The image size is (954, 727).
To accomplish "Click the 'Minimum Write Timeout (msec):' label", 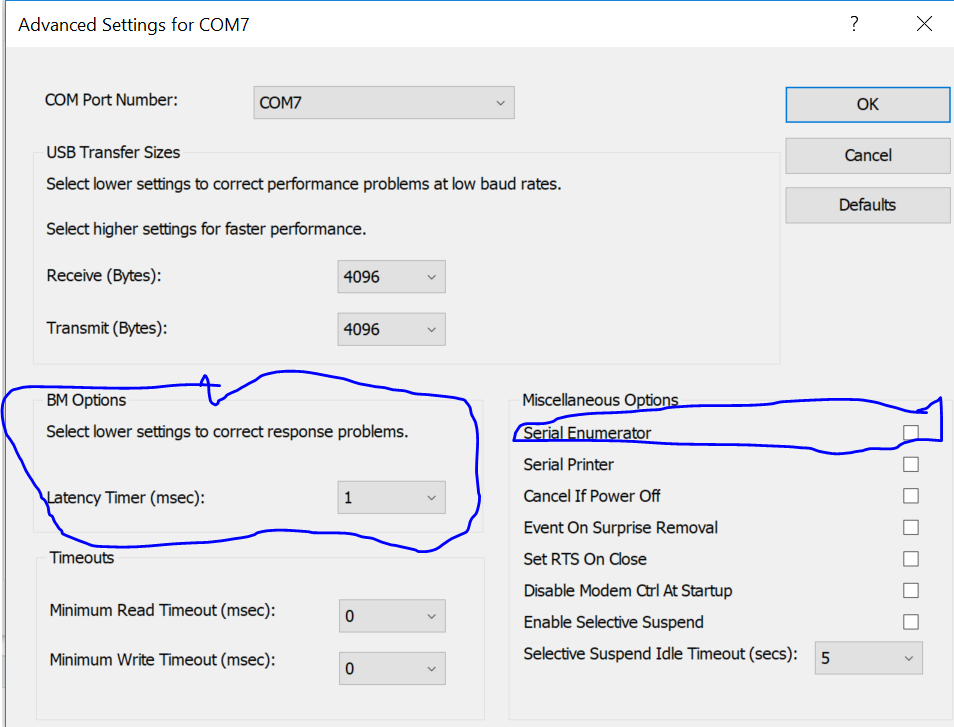I will [162, 660].
